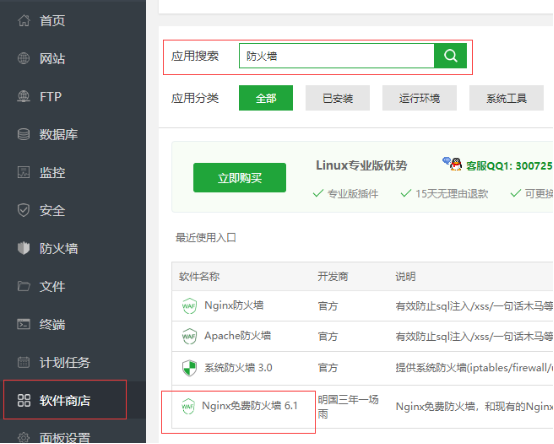Click the database icon beside 数据库

tap(24, 134)
